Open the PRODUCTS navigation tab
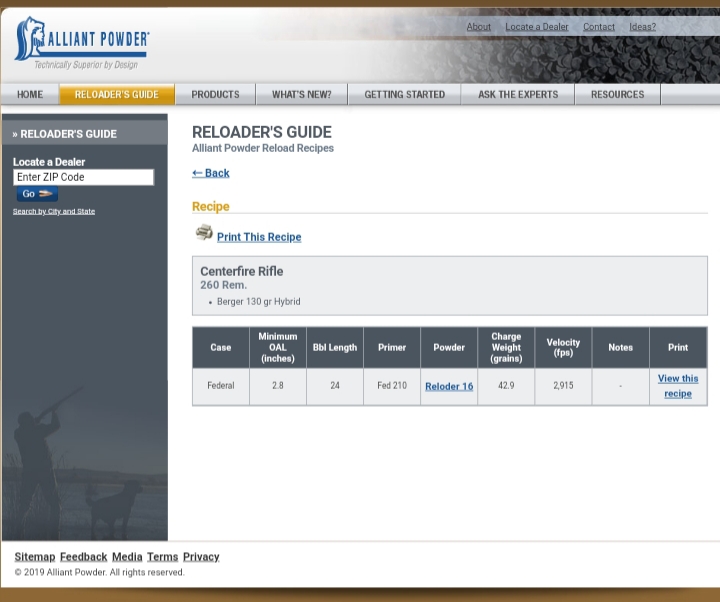Image resolution: width=720 pixels, height=602 pixels. pyautogui.click(x=215, y=95)
